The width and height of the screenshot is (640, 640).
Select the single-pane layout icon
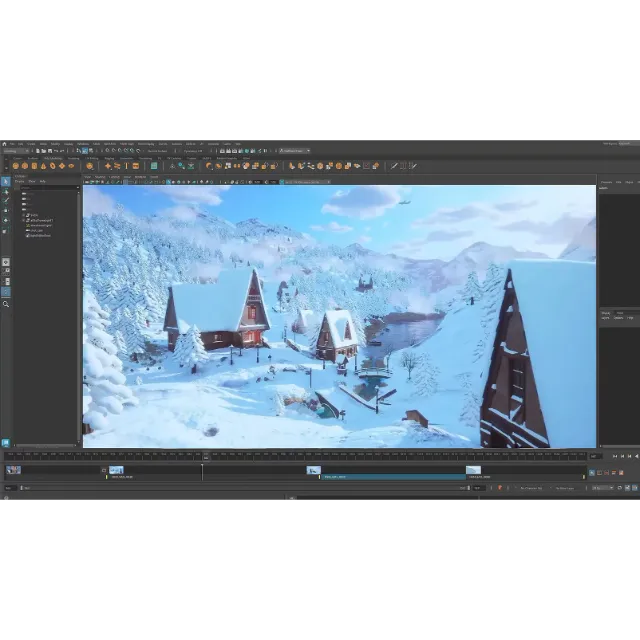point(6,262)
